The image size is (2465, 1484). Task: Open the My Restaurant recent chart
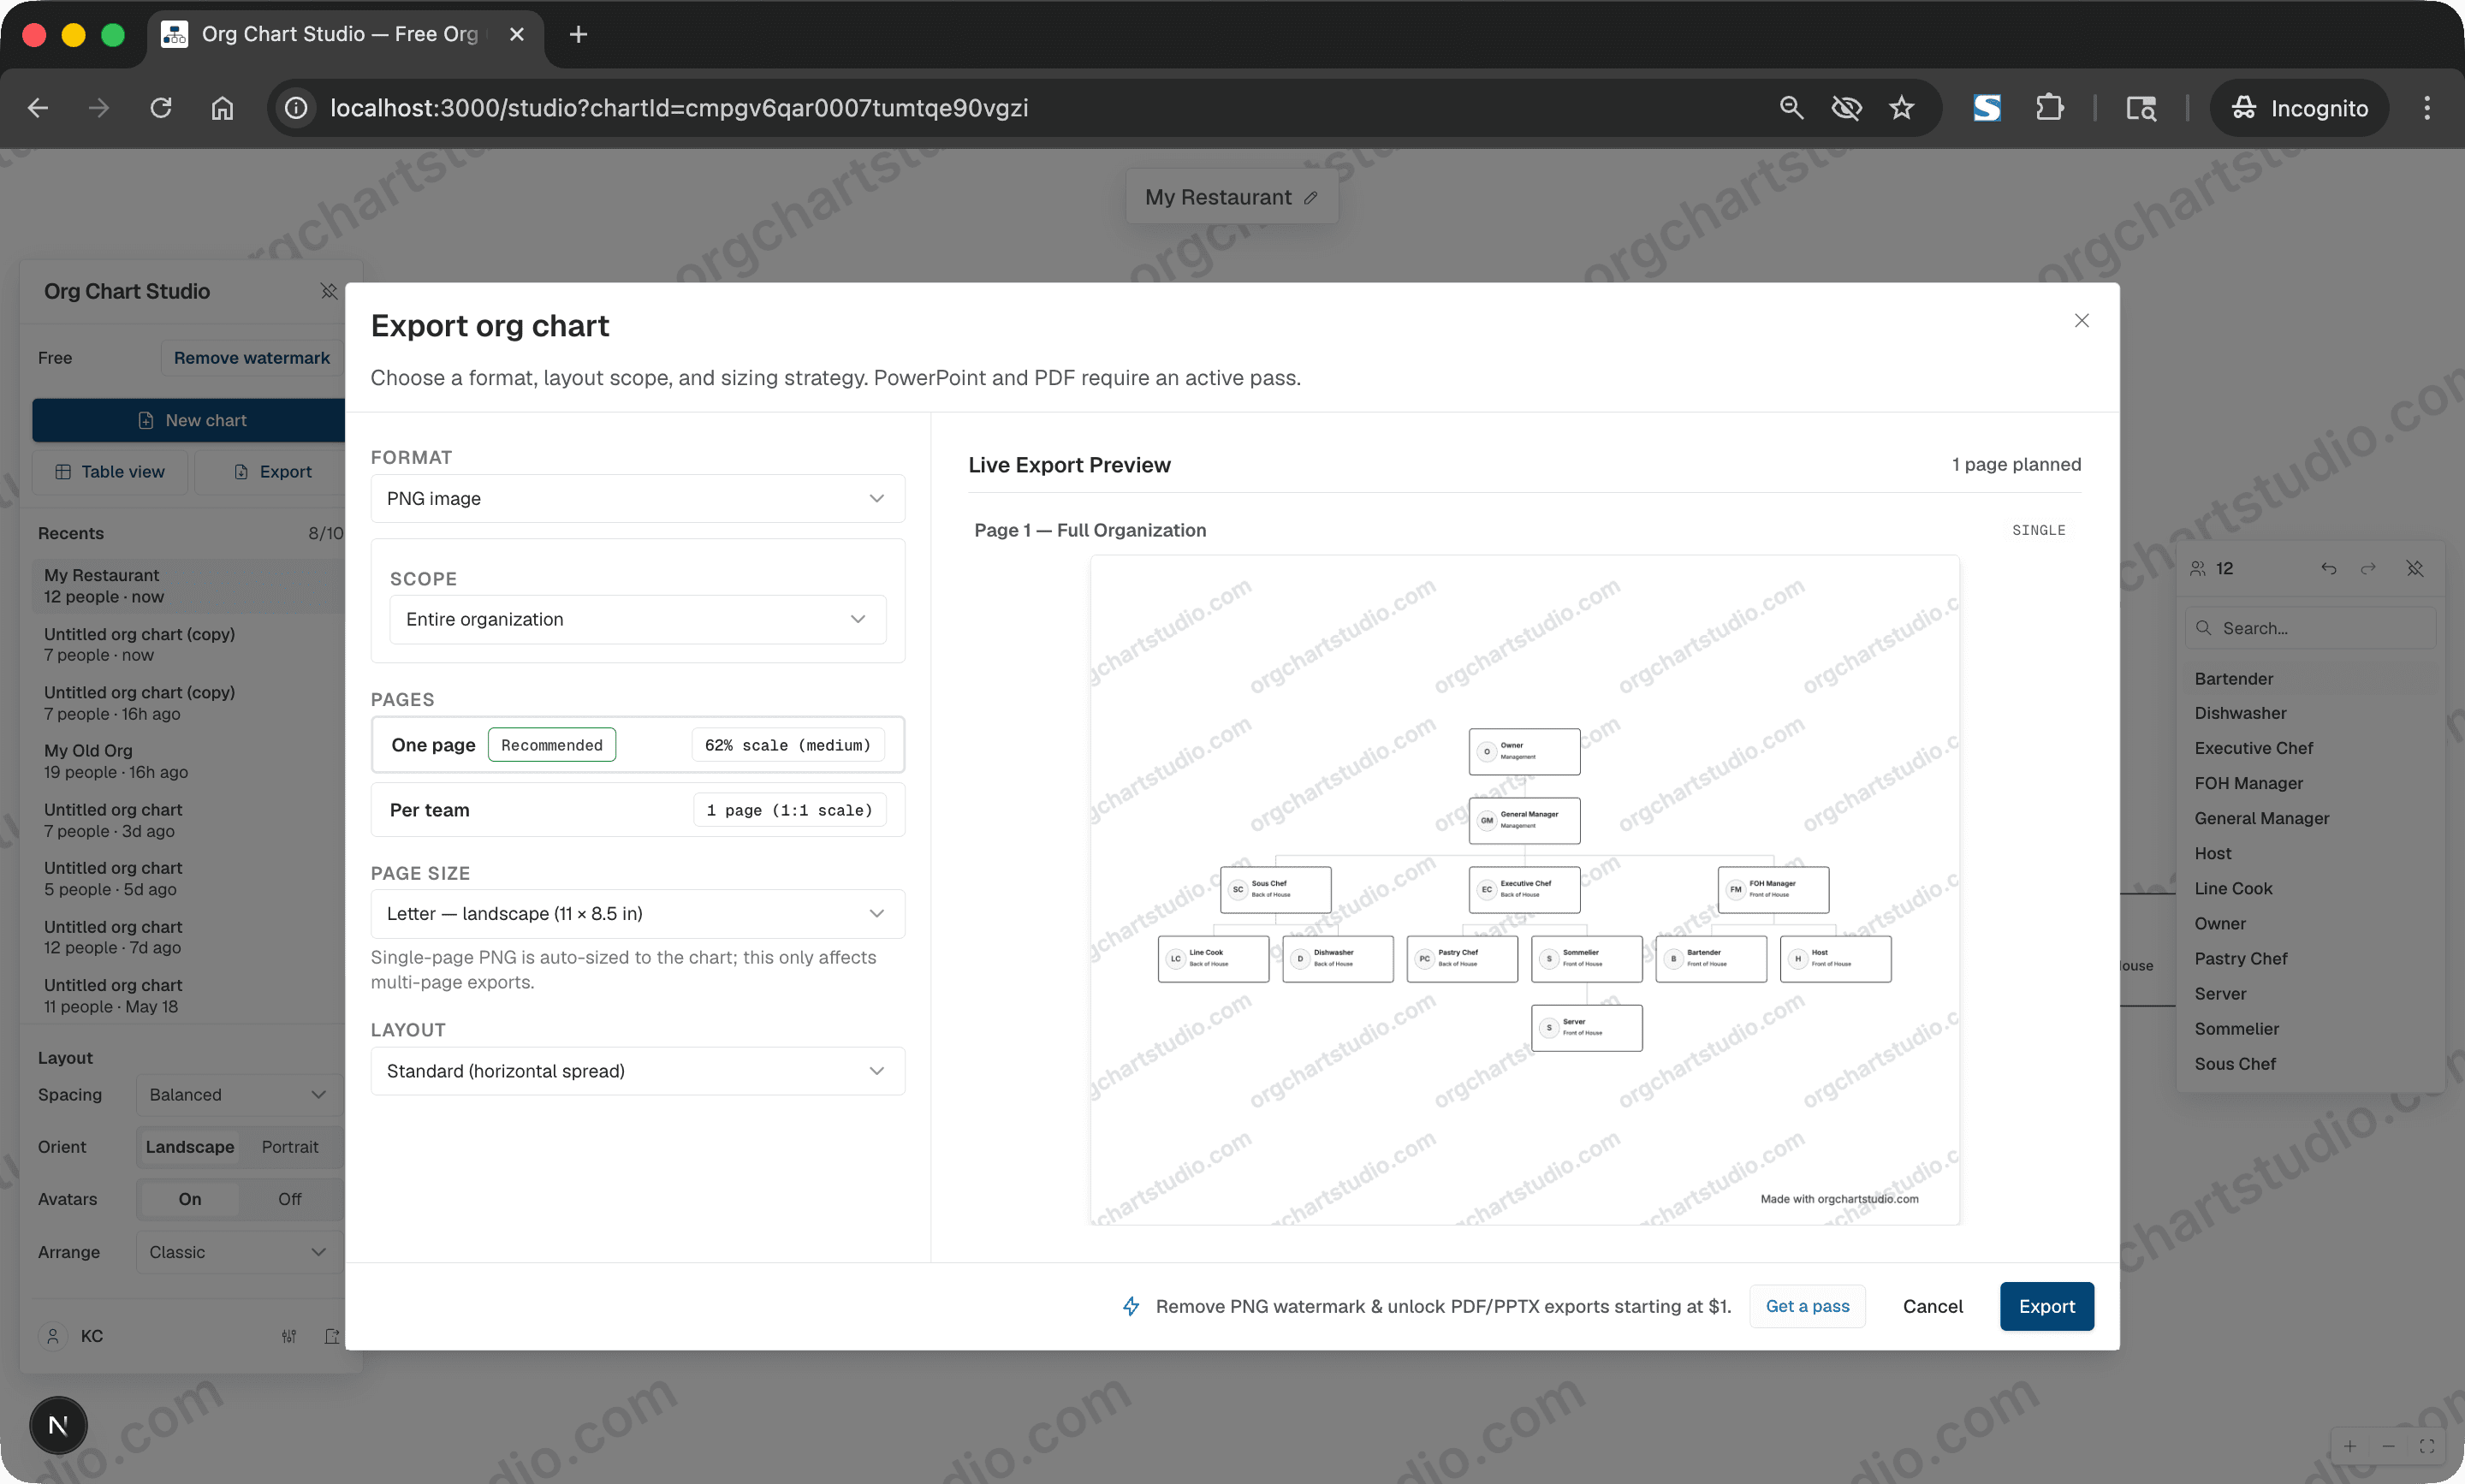(x=190, y=586)
